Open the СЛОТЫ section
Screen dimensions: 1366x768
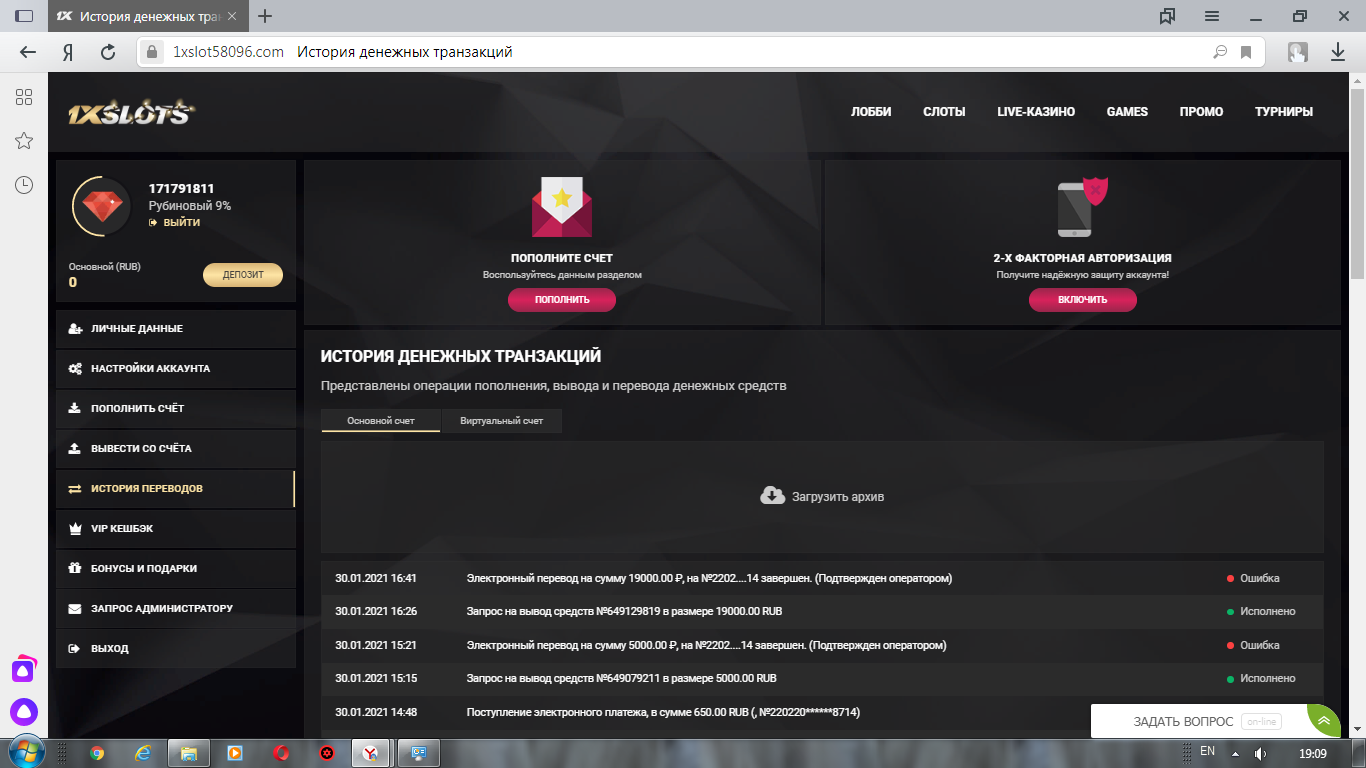944,112
